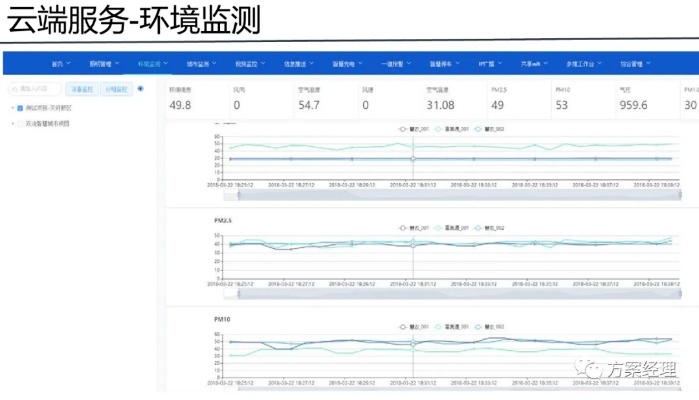Click the middle legend marker of the topmost chart
This screenshot has height=400, width=699.
coord(440,130)
